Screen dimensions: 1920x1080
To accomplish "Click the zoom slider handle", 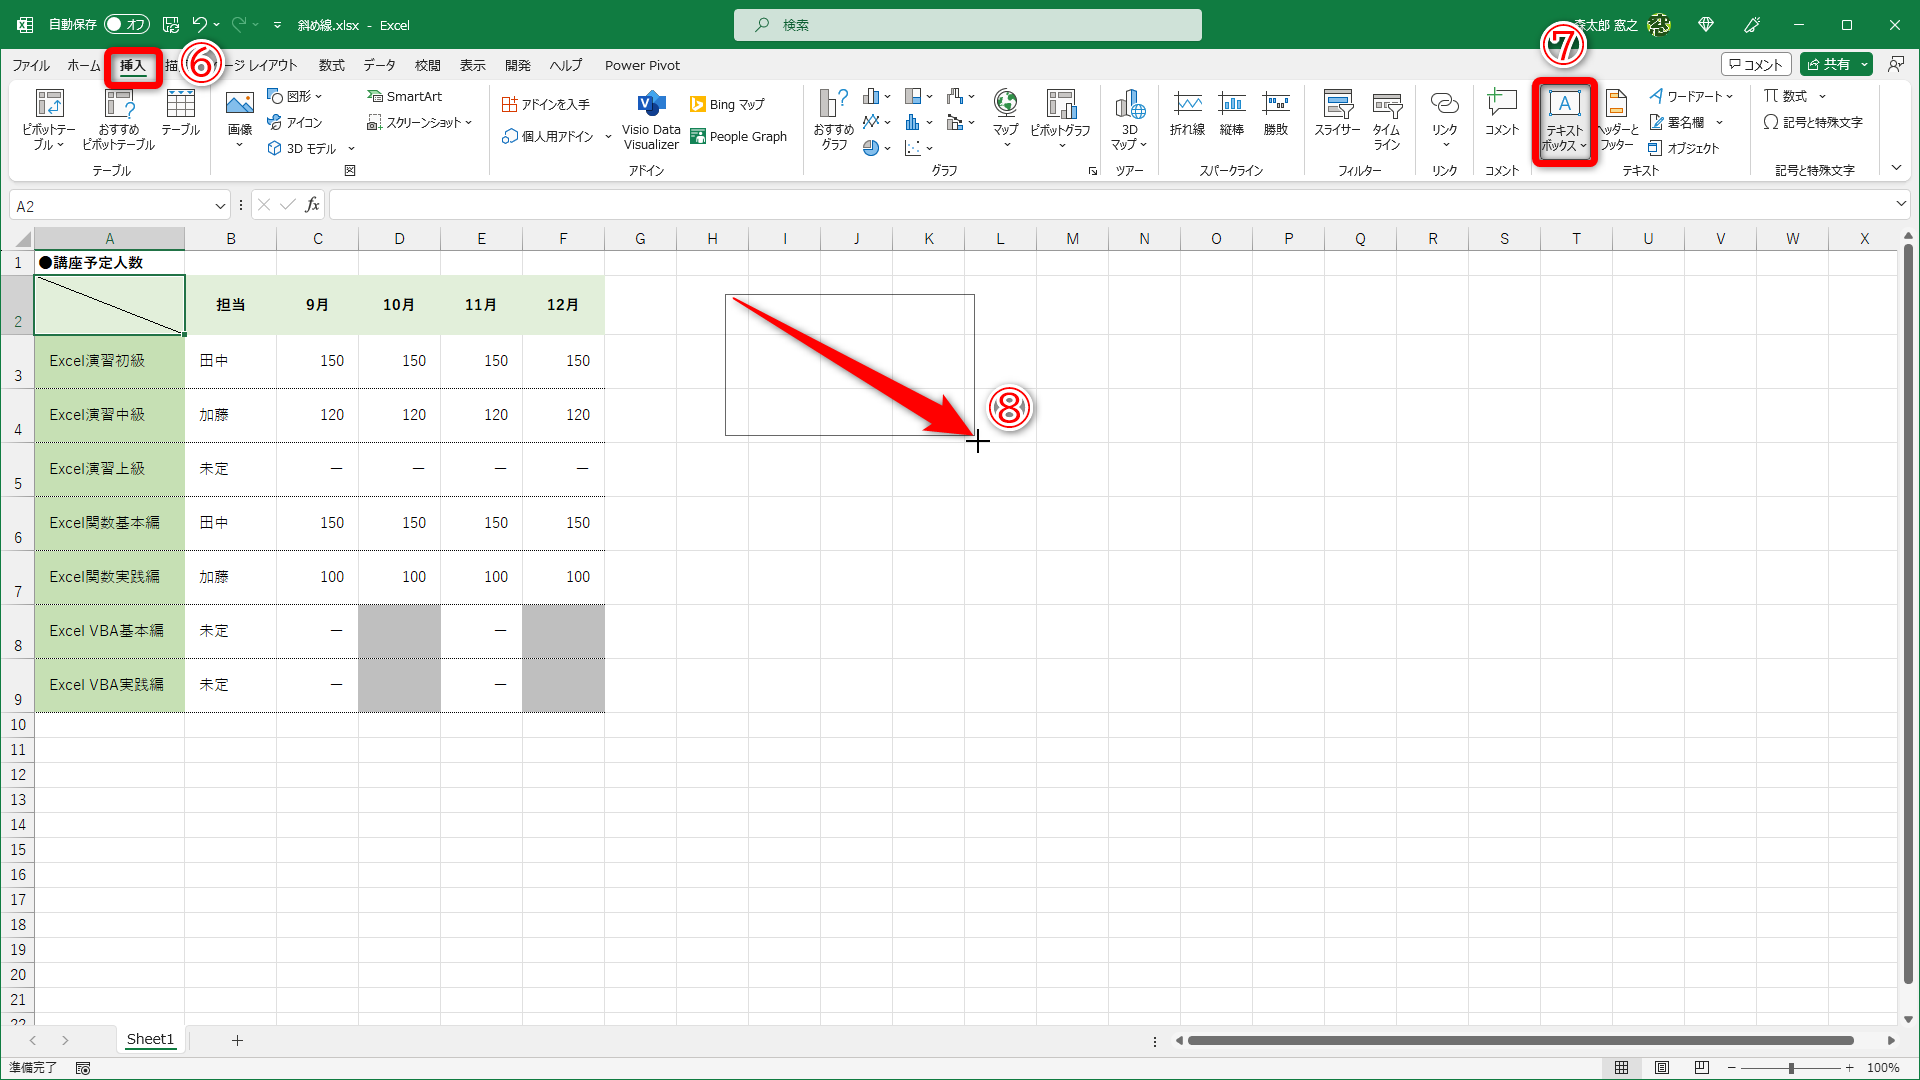I will tap(1791, 1068).
